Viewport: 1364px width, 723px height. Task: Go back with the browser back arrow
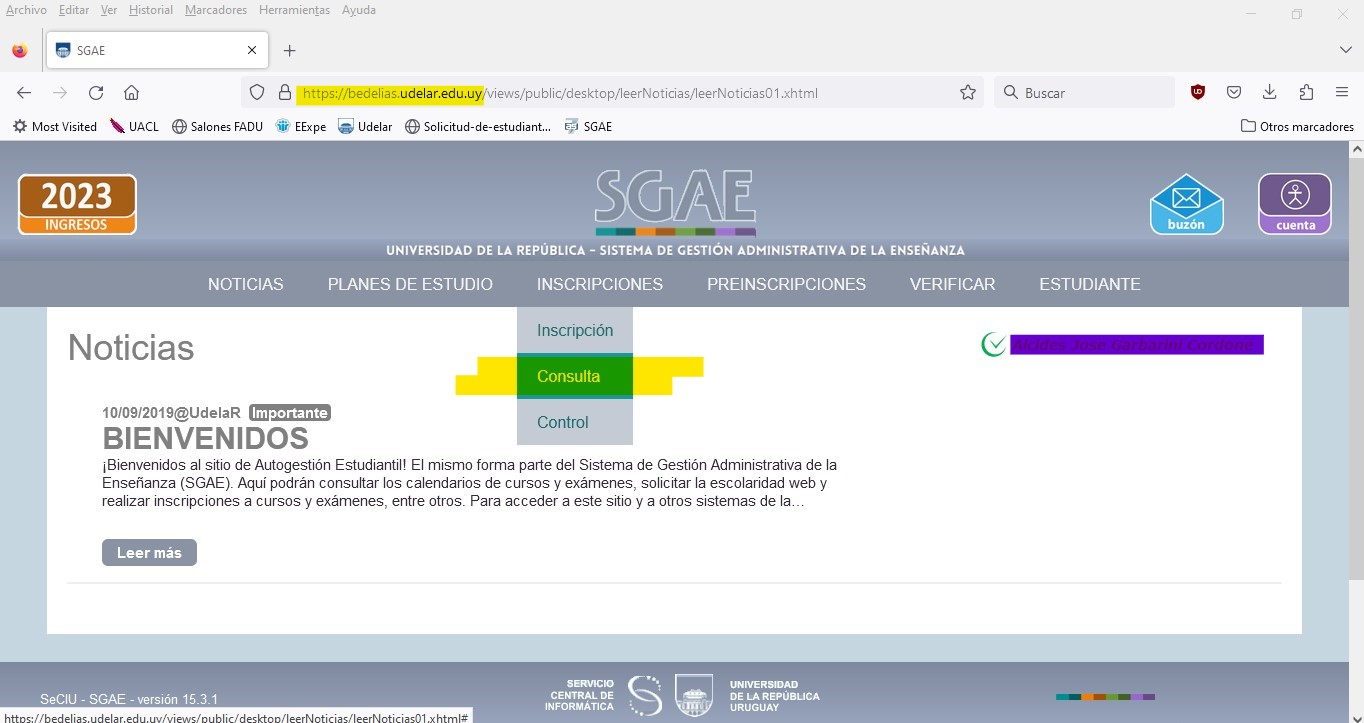(24, 93)
